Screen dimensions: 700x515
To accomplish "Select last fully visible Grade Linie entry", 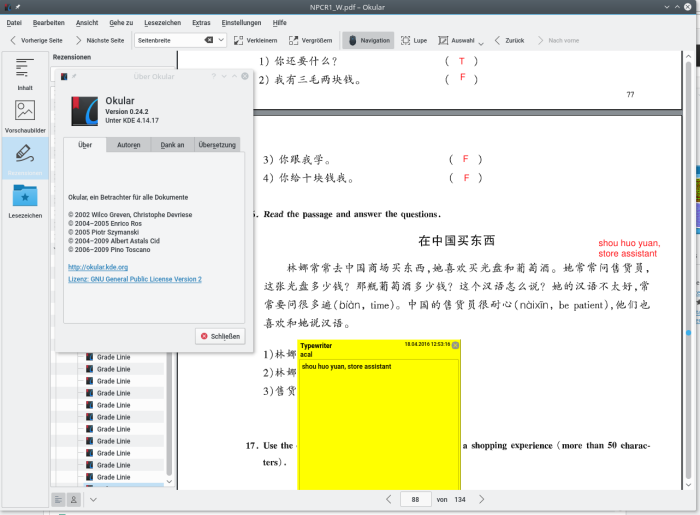I will tap(113, 477).
